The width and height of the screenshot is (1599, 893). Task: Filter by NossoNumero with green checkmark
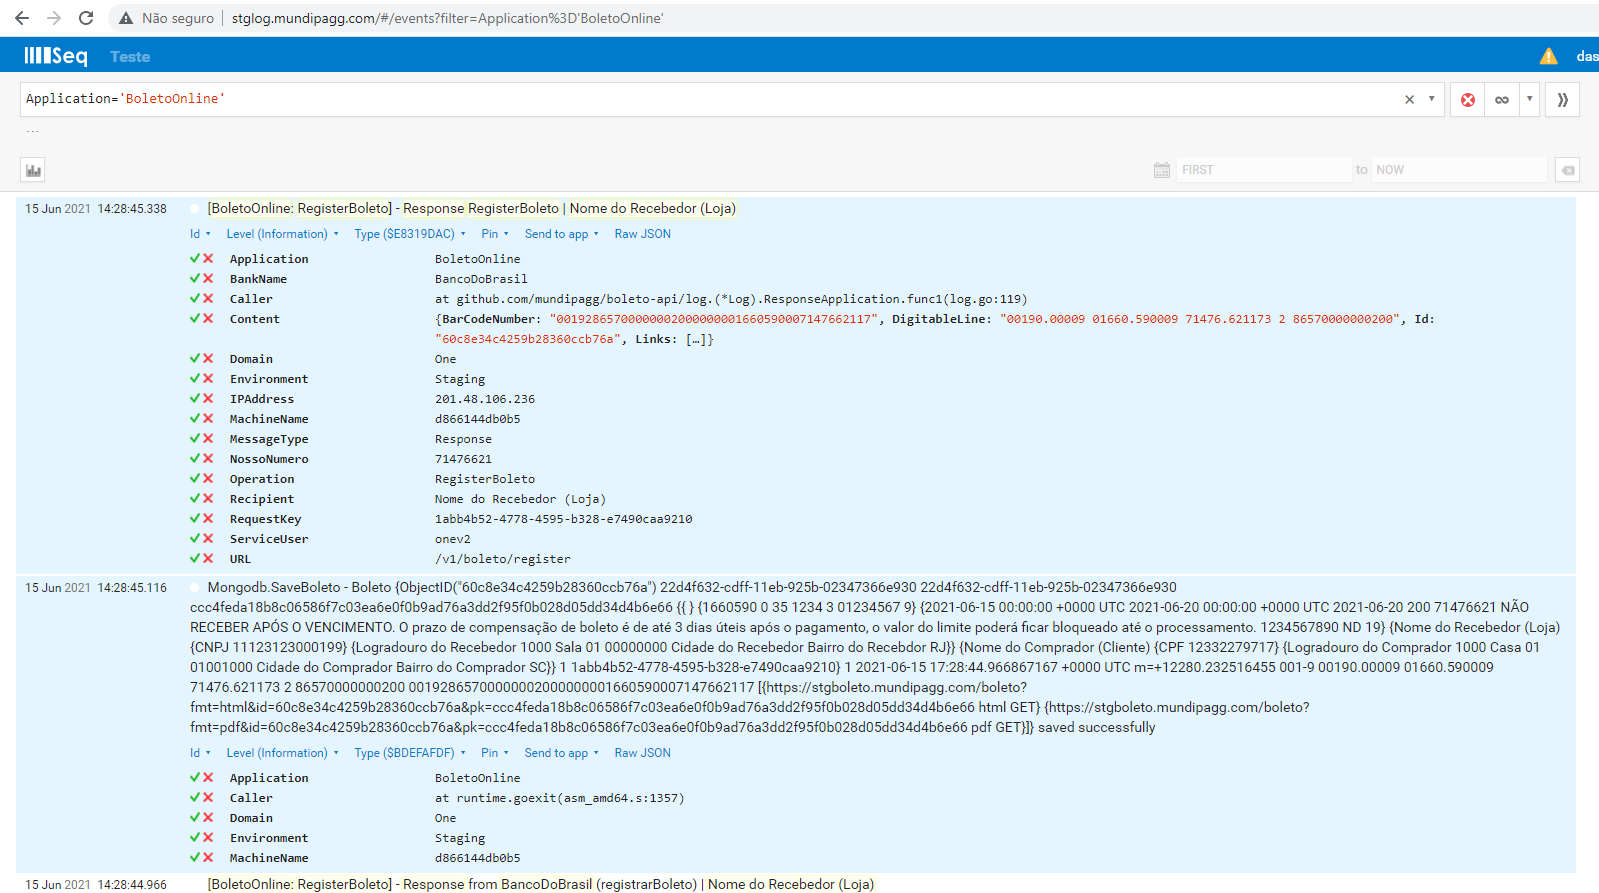point(196,459)
